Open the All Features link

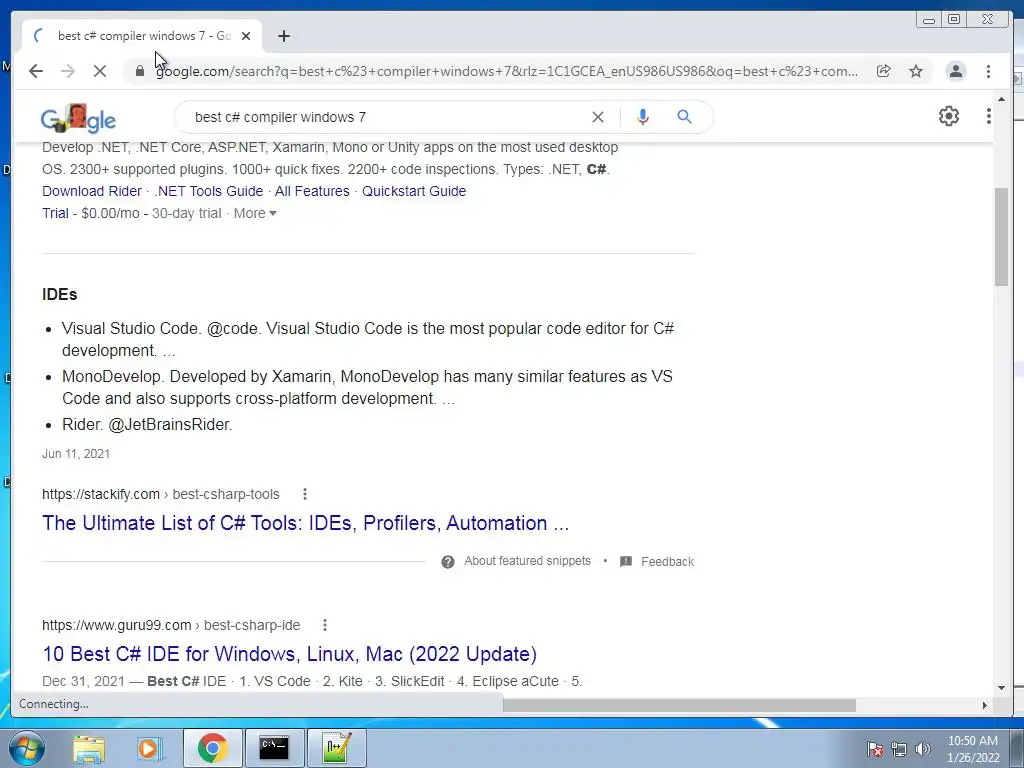312,191
